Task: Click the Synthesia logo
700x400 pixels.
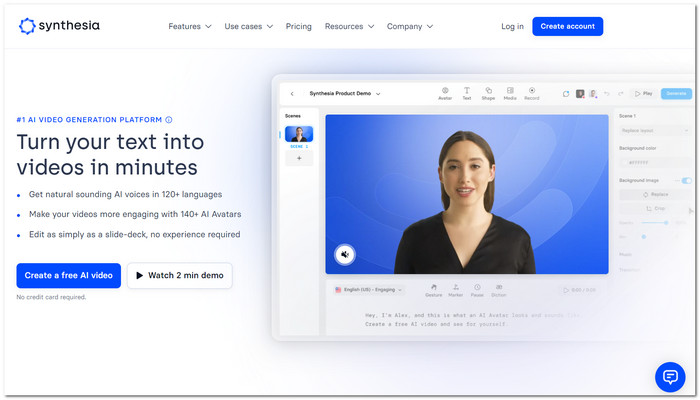Action: coord(59,26)
